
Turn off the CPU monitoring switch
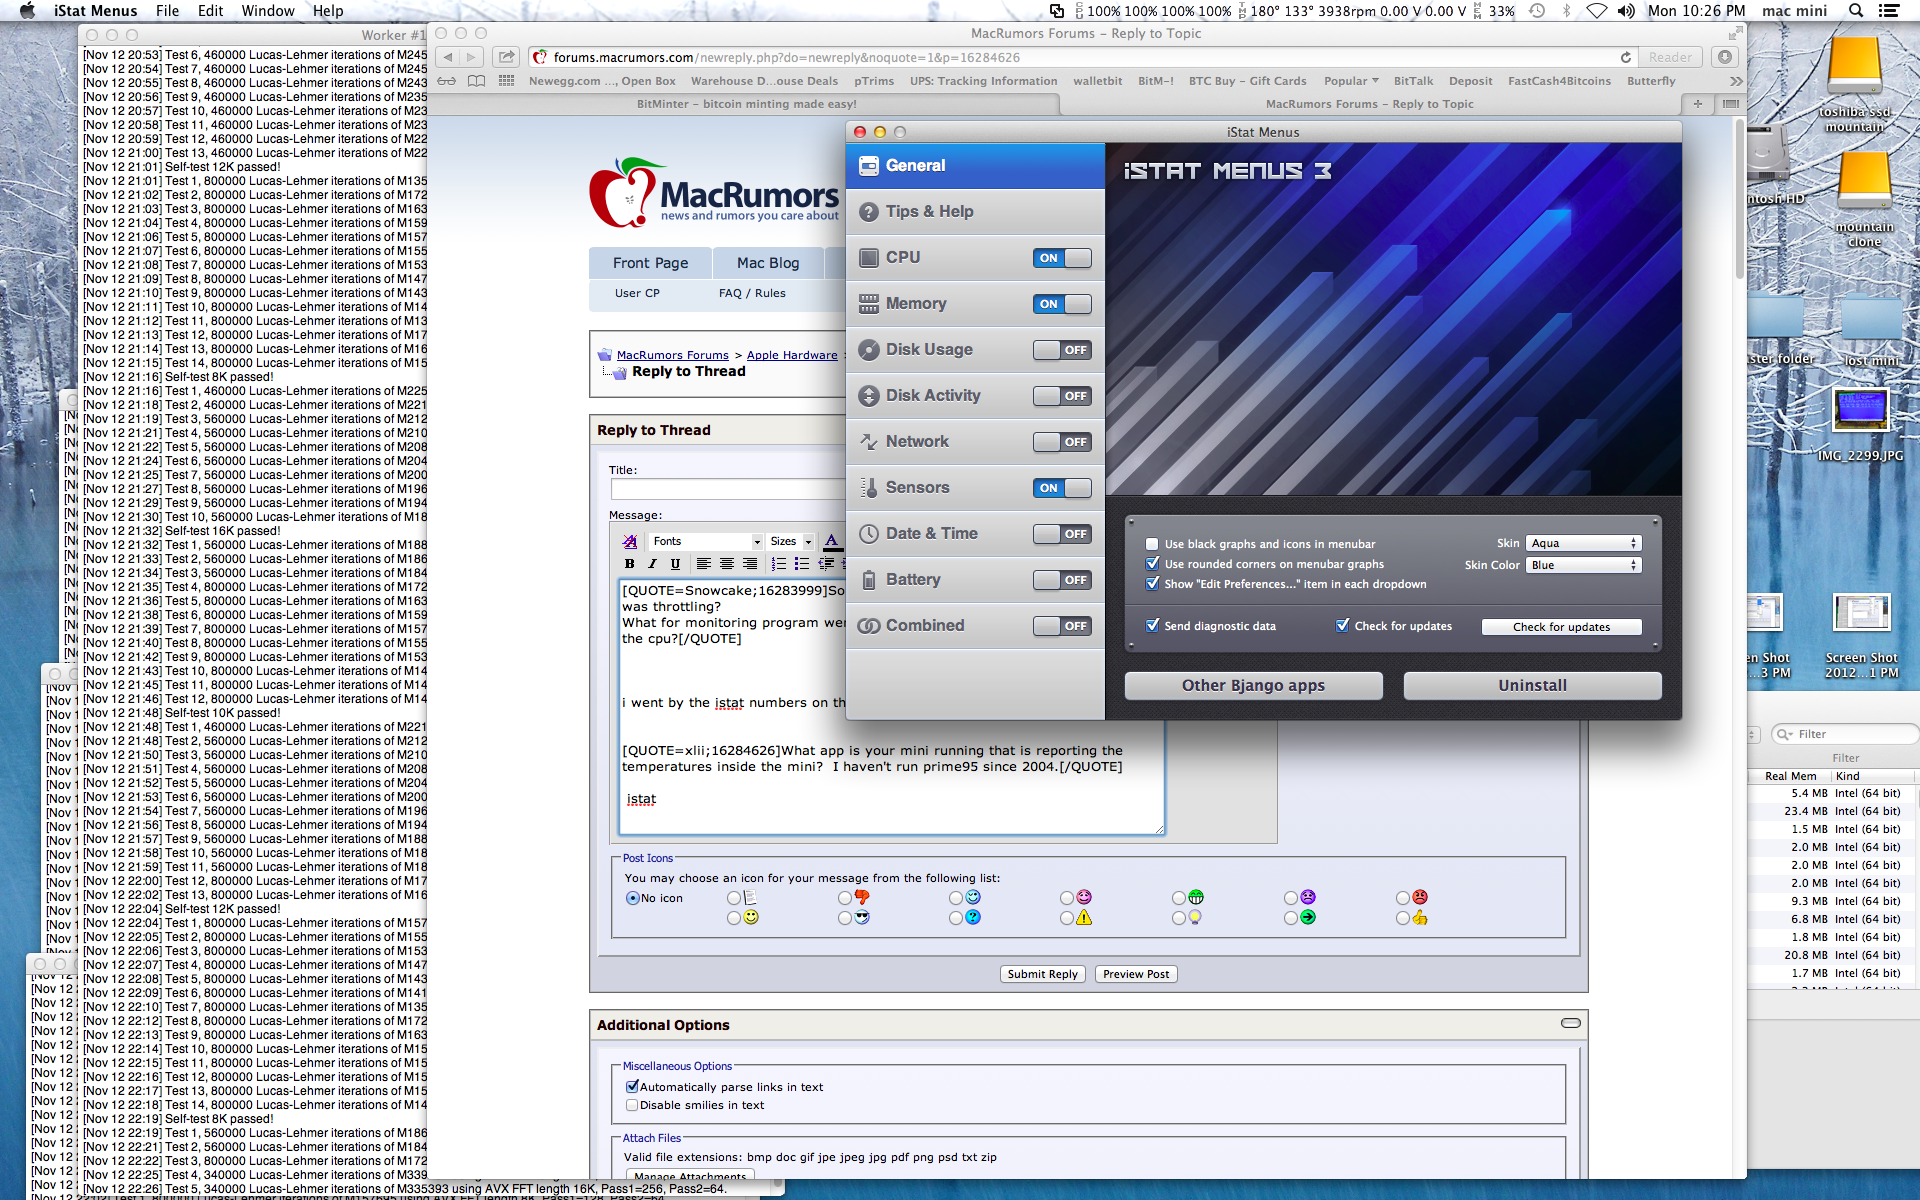1061,258
